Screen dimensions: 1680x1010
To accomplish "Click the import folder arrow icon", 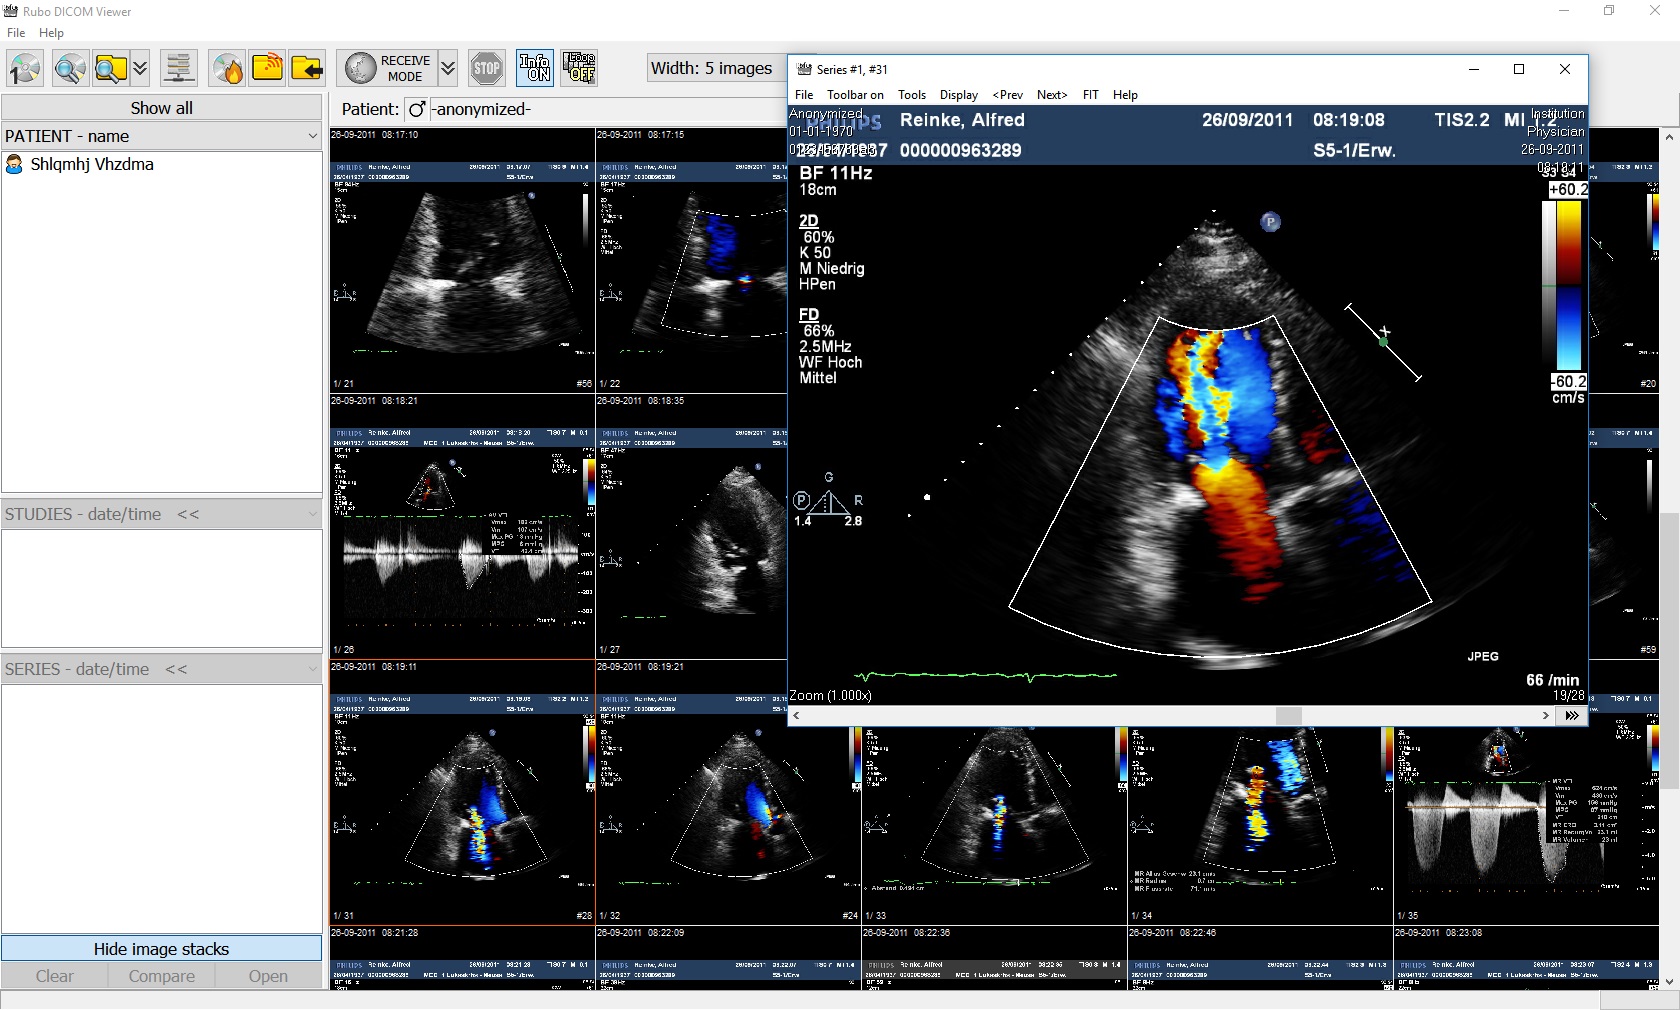I will 307,68.
